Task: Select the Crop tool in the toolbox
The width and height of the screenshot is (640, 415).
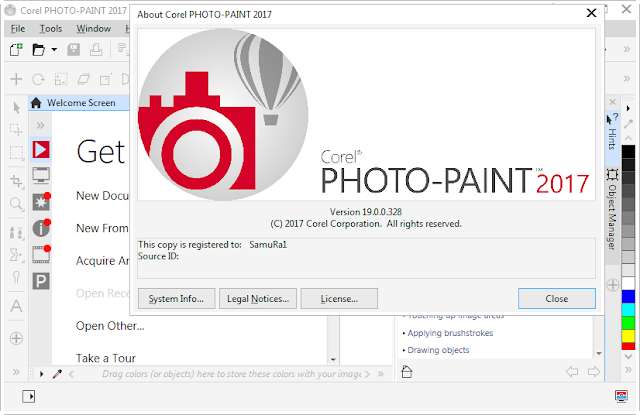Action: [17, 181]
